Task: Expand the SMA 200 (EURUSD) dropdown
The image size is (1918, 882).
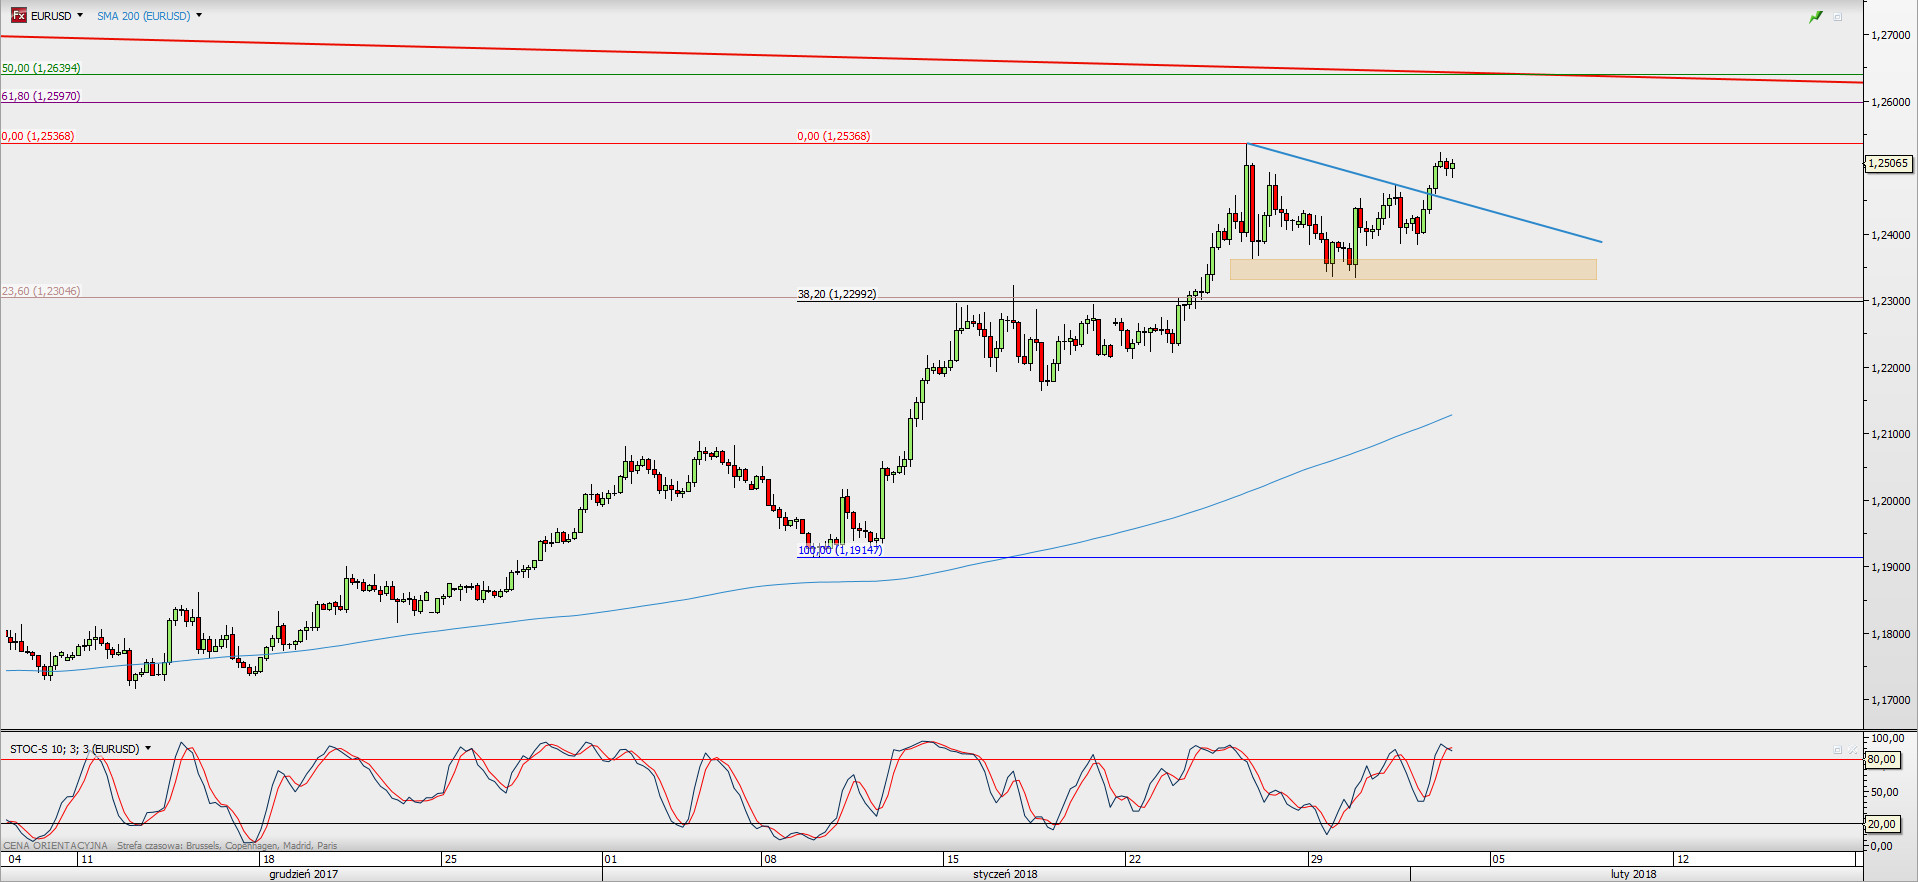Action: [199, 16]
